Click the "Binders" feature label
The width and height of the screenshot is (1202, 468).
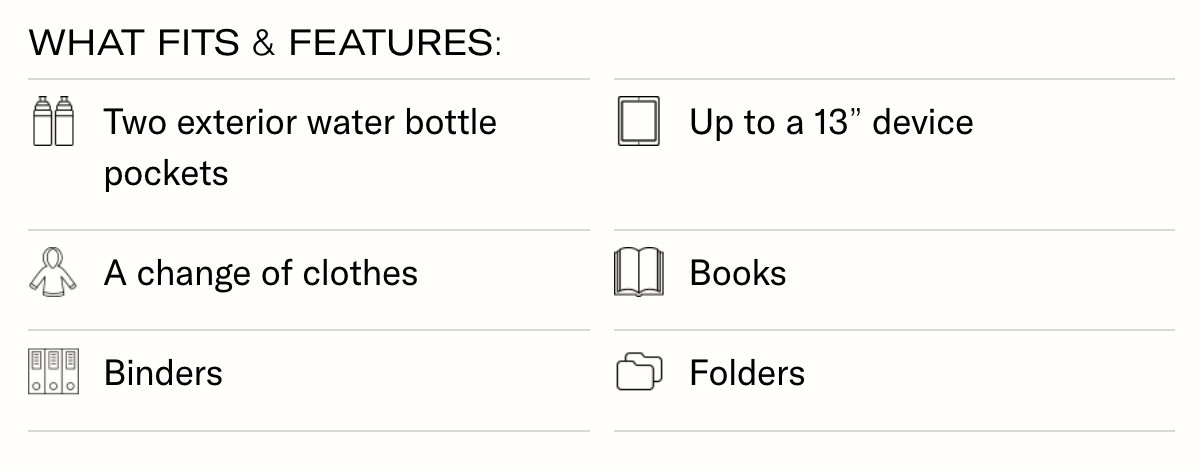pyautogui.click(x=163, y=373)
